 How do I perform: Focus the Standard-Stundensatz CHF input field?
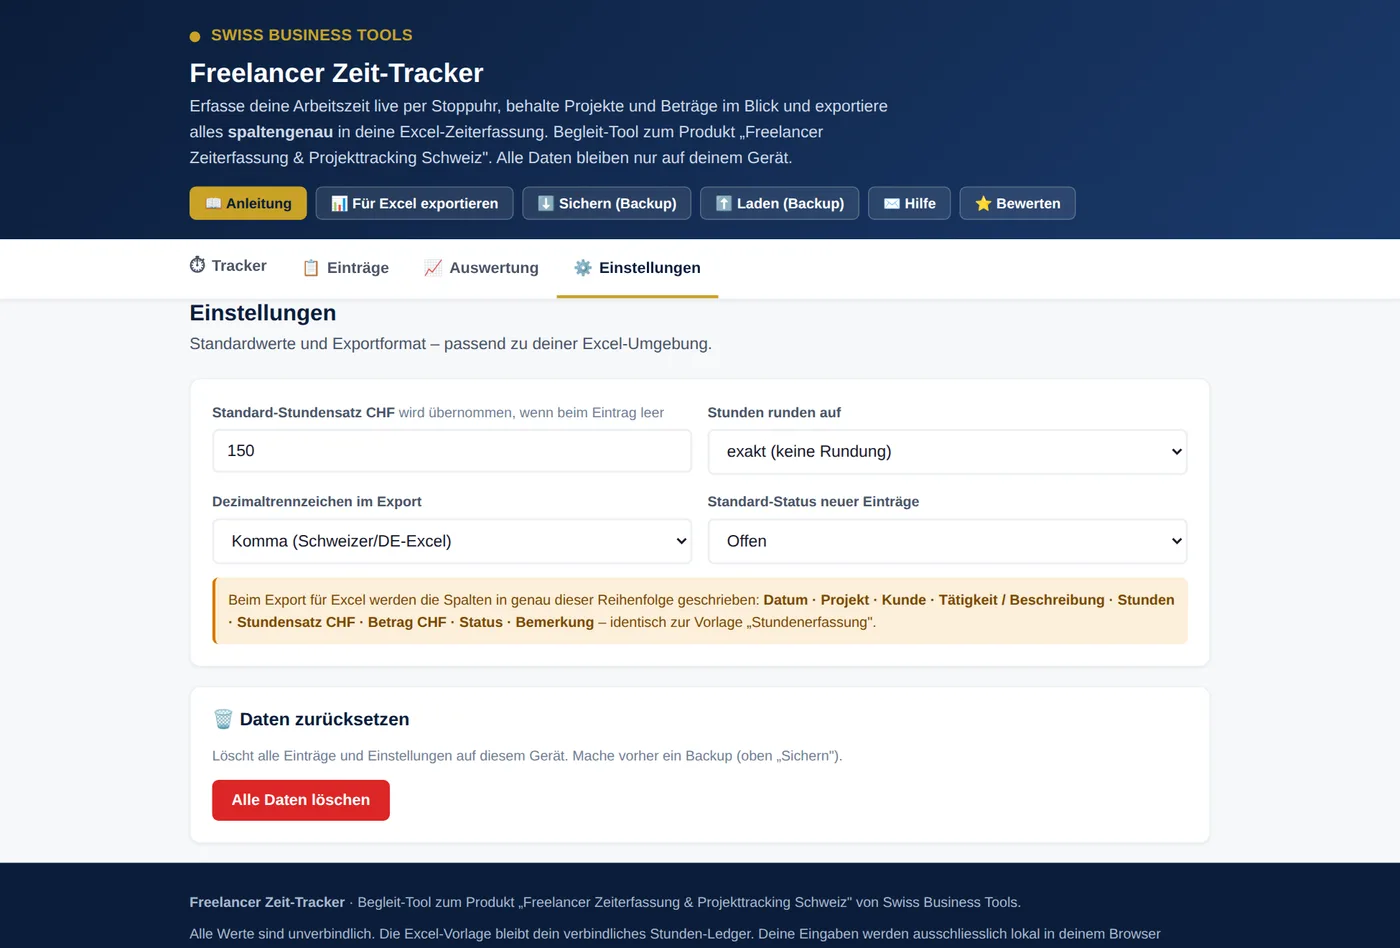tap(452, 451)
